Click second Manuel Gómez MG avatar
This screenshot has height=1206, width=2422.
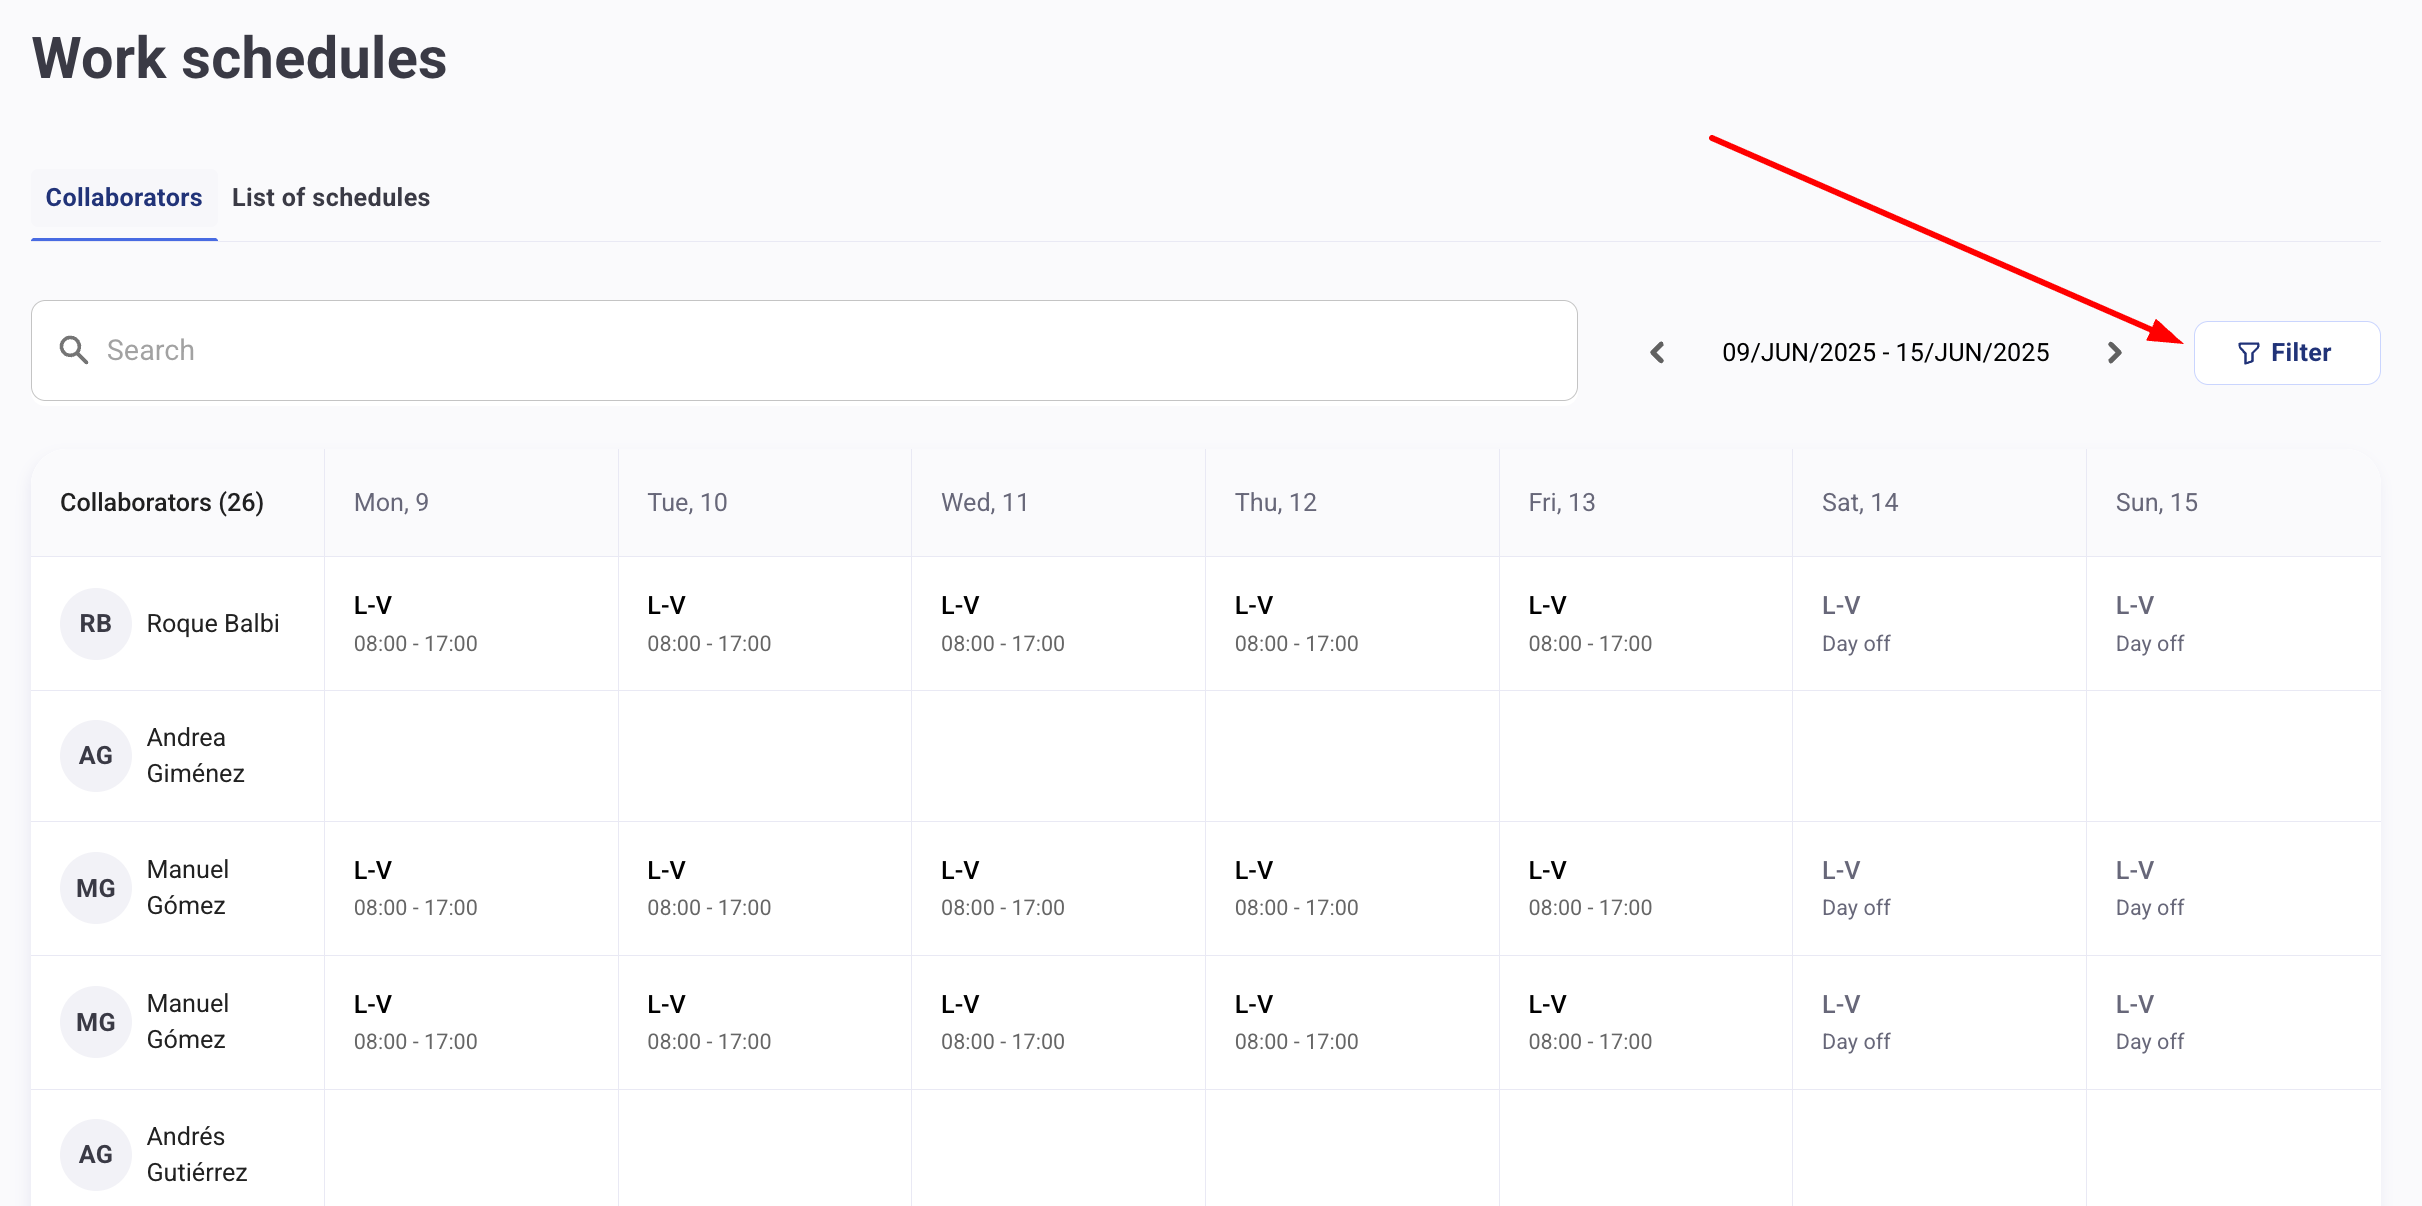point(95,1022)
